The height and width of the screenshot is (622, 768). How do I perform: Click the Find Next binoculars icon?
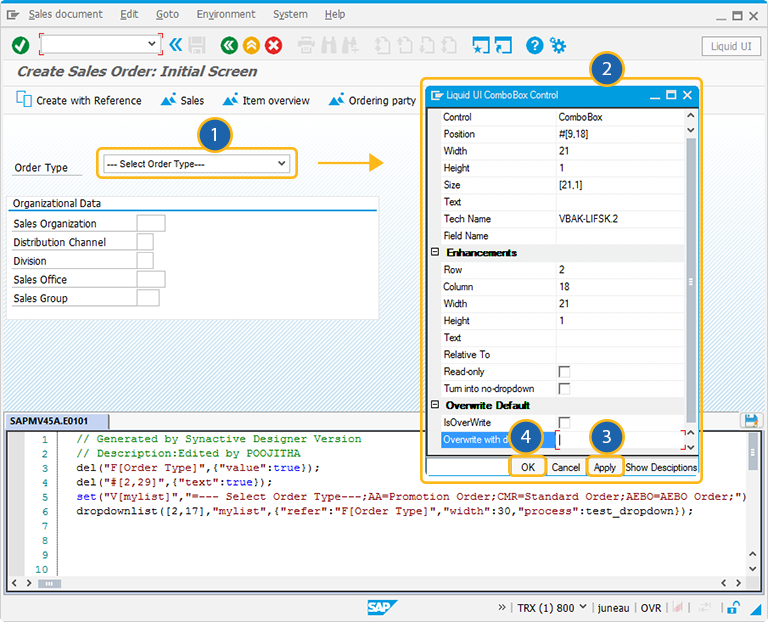coord(350,46)
